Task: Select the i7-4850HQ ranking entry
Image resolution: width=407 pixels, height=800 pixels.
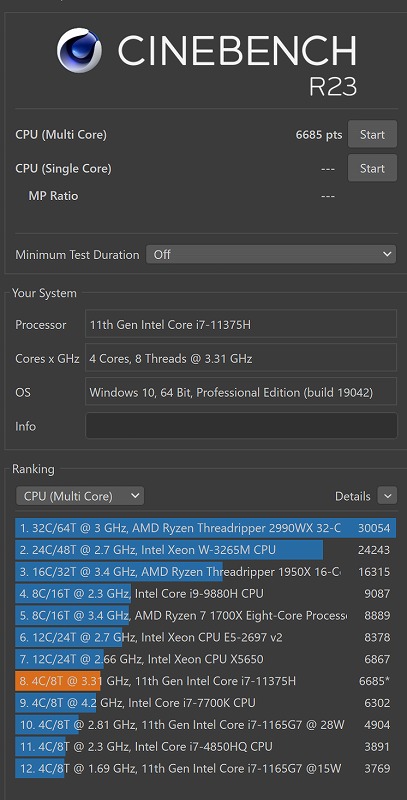Action: [x=205, y=746]
